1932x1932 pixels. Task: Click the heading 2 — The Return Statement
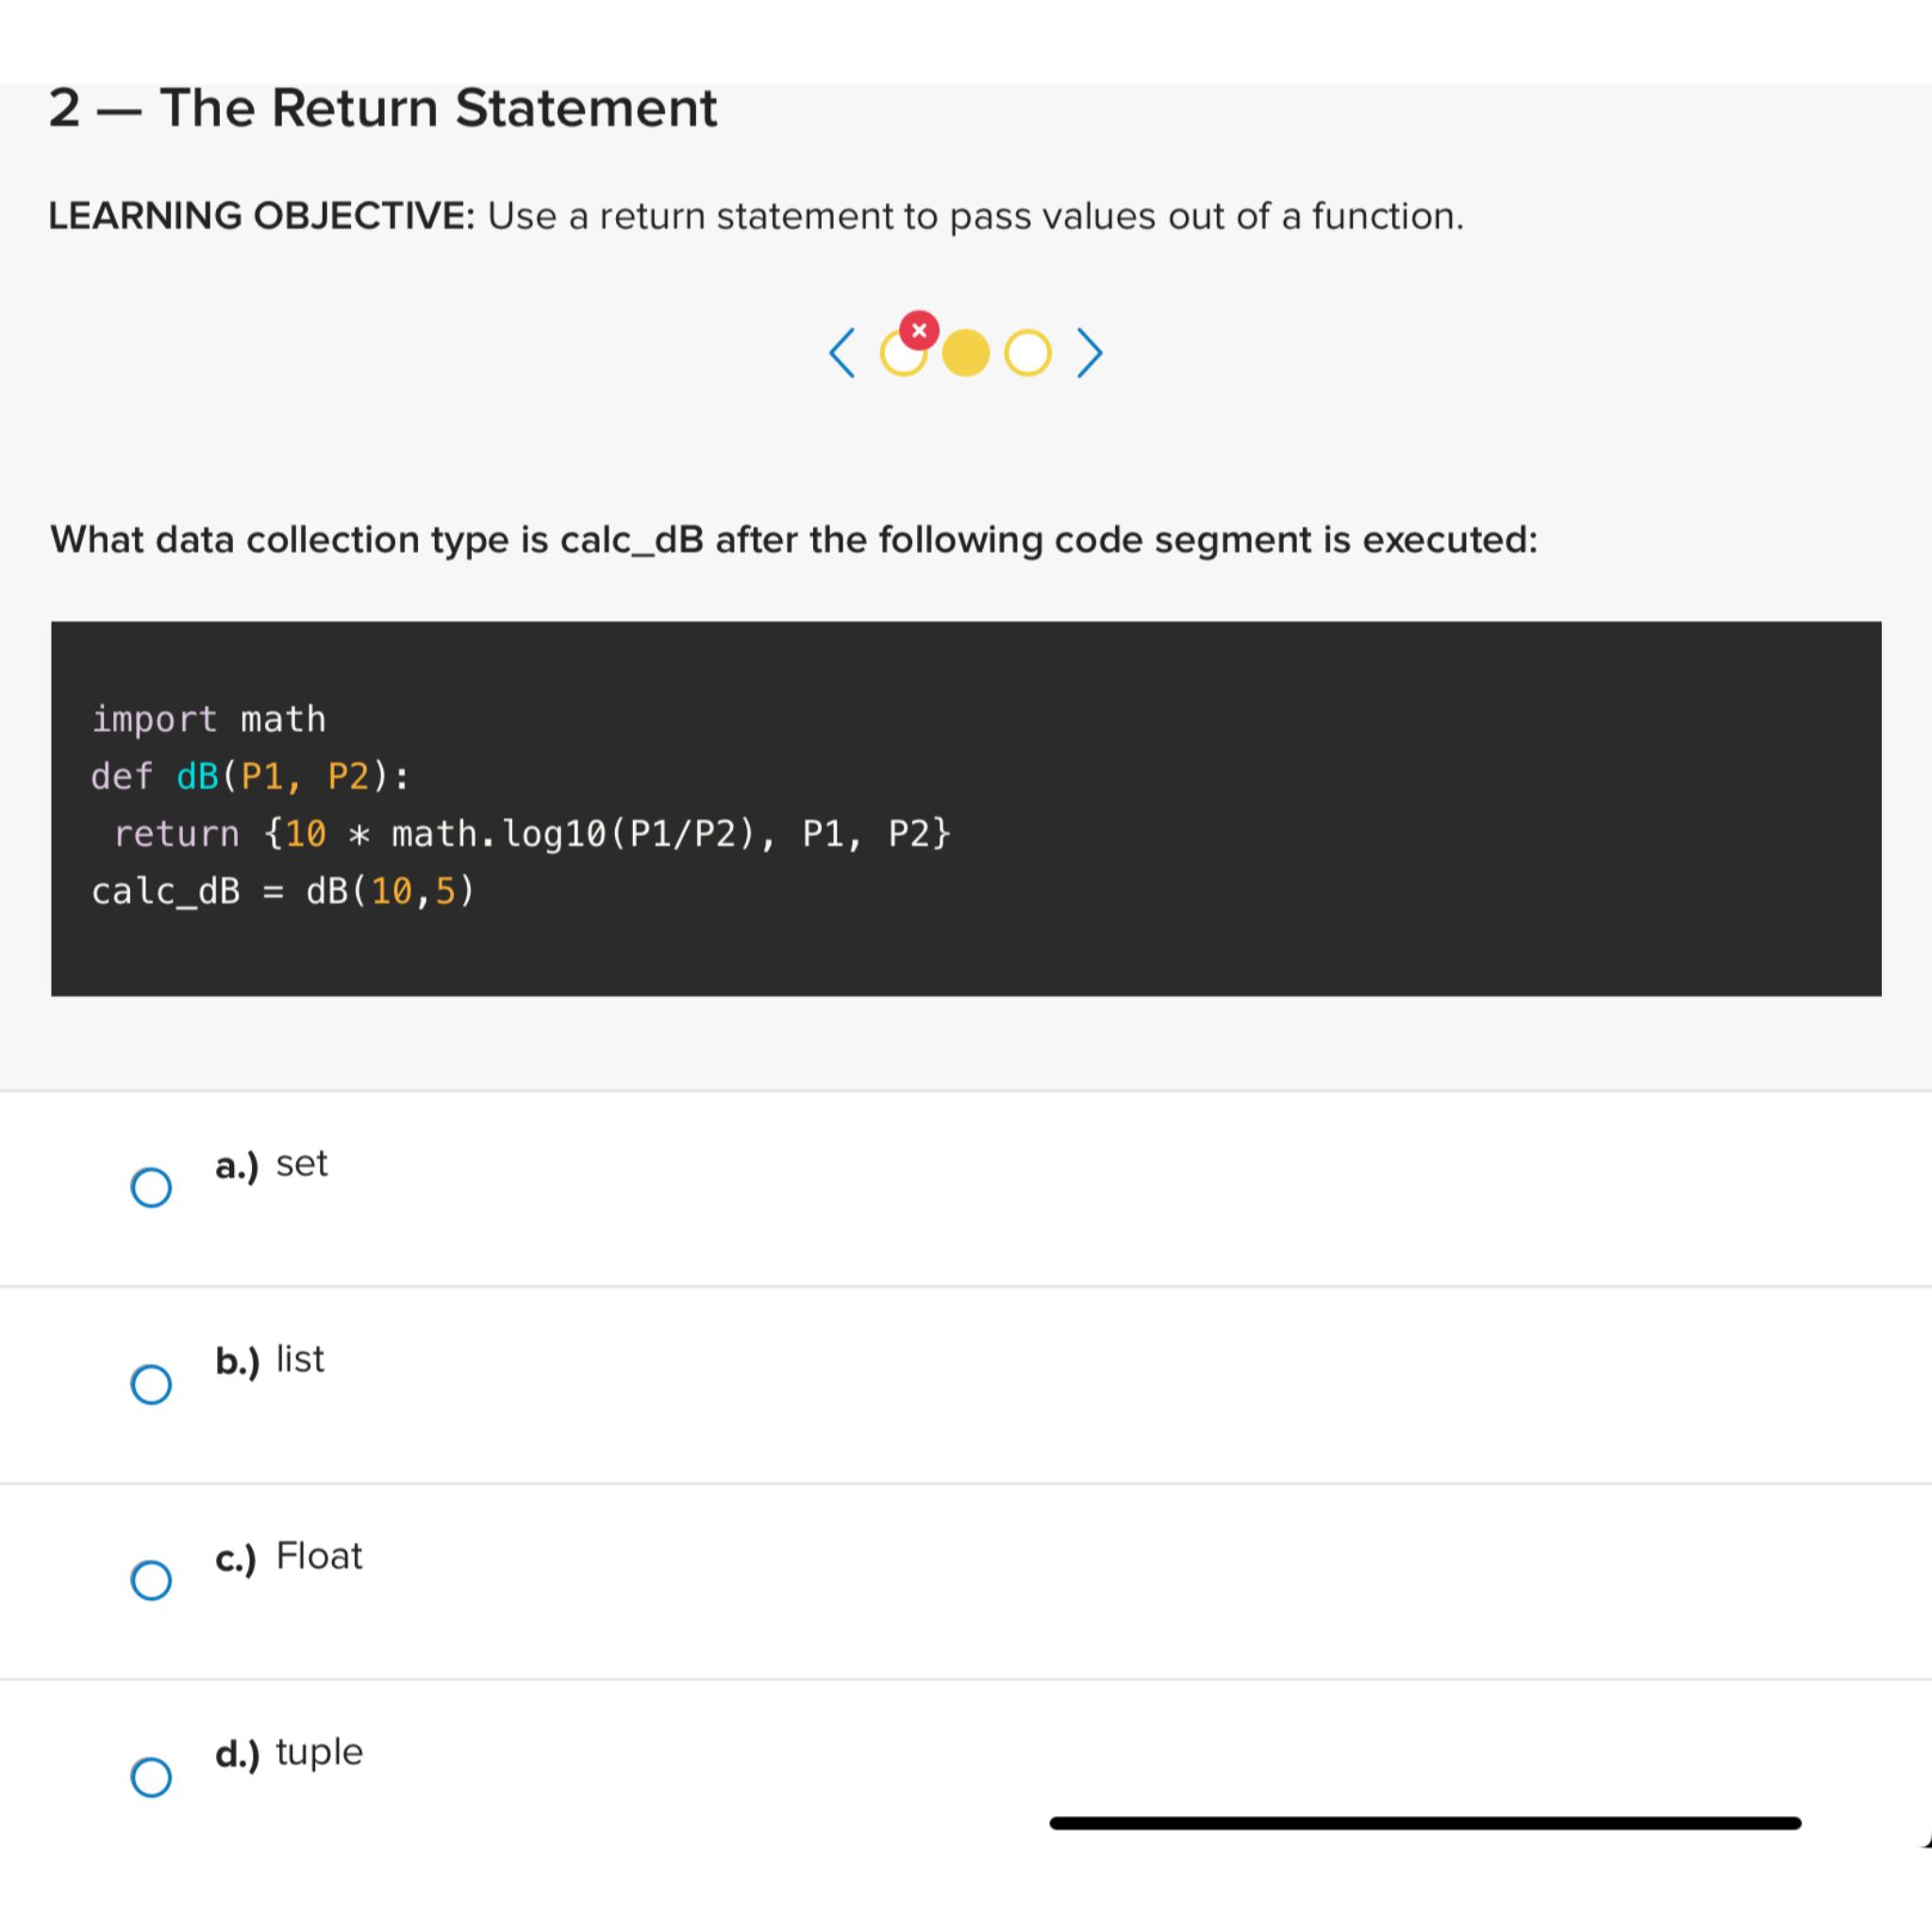point(383,108)
